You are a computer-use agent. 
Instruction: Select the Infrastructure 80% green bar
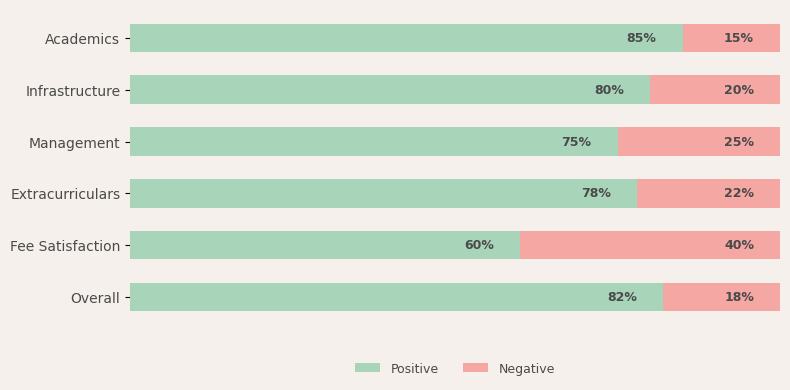pyautogui.click(x=390, y=90)
